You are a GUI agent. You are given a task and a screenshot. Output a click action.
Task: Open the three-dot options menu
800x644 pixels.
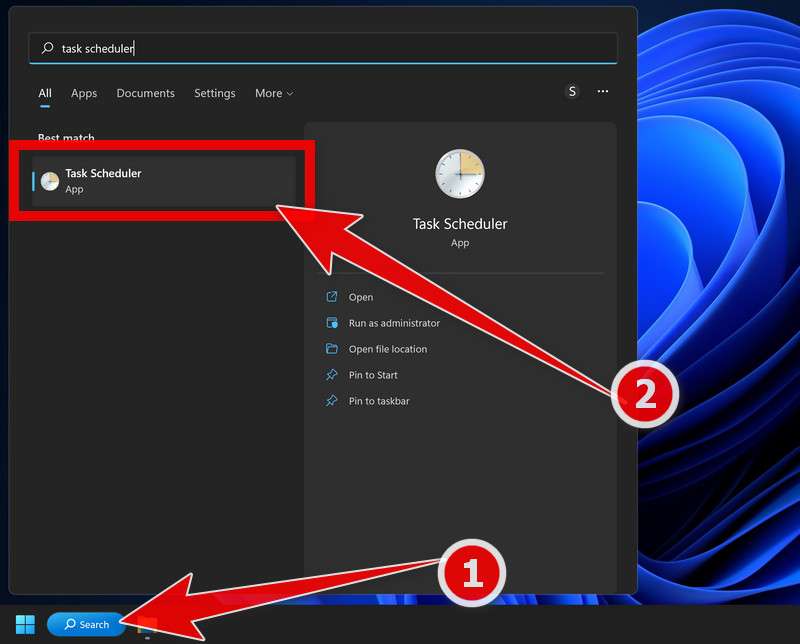603,91
